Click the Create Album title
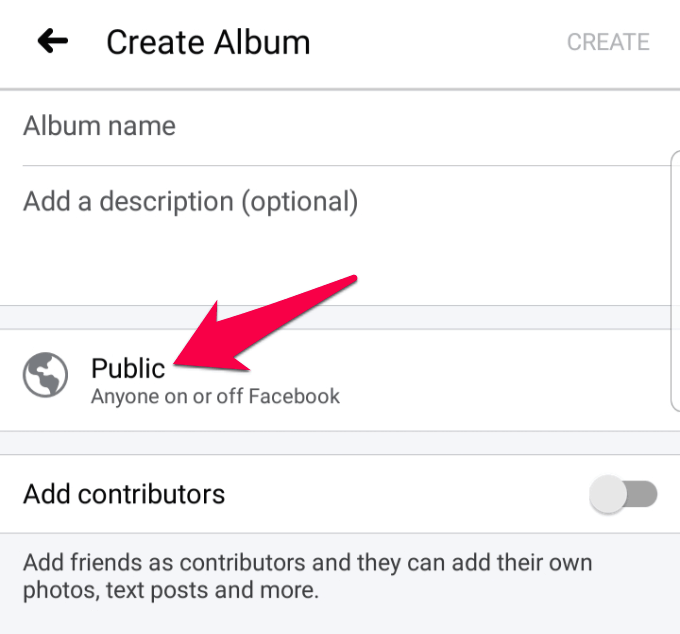The image size is (680, 634). click(x=208, y=42)
